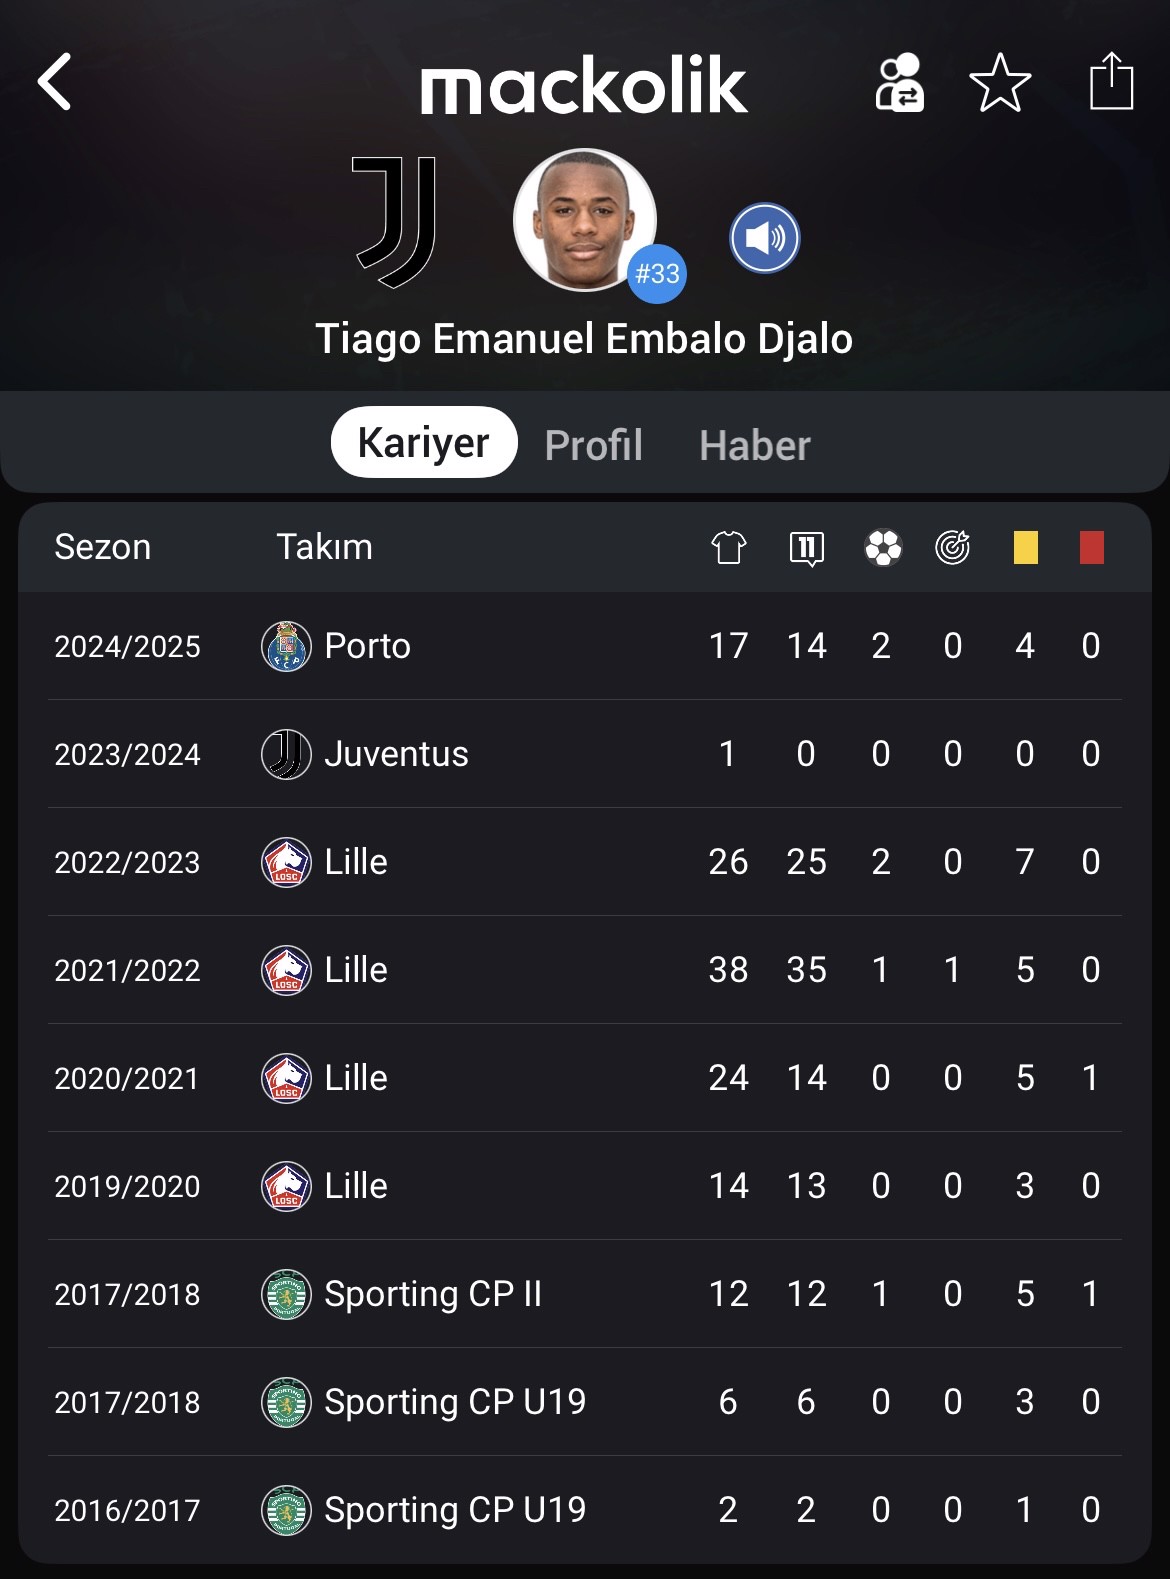Toggle the favorite star for this player
The image size is (1170, 1579).
click(1000, 83)
